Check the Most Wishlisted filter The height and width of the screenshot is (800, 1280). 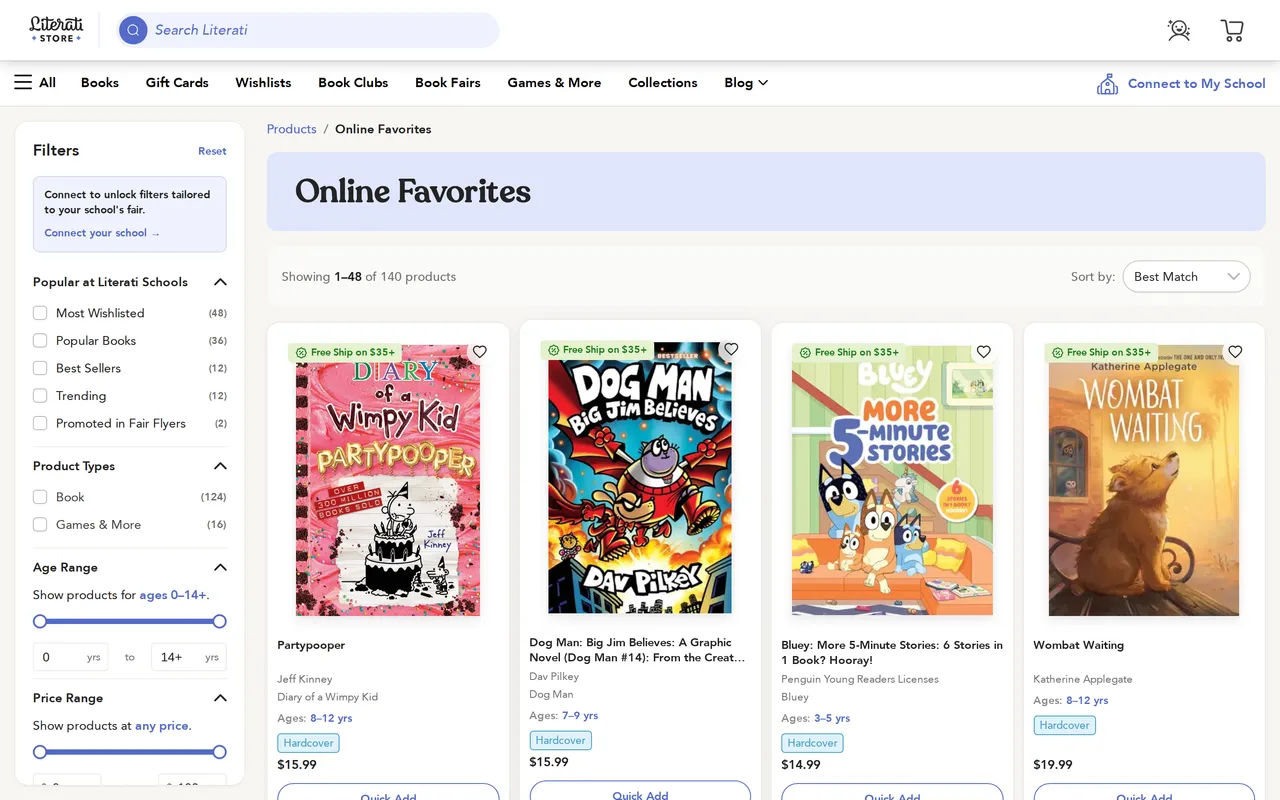pyautogui.click(x=40, y=313)
